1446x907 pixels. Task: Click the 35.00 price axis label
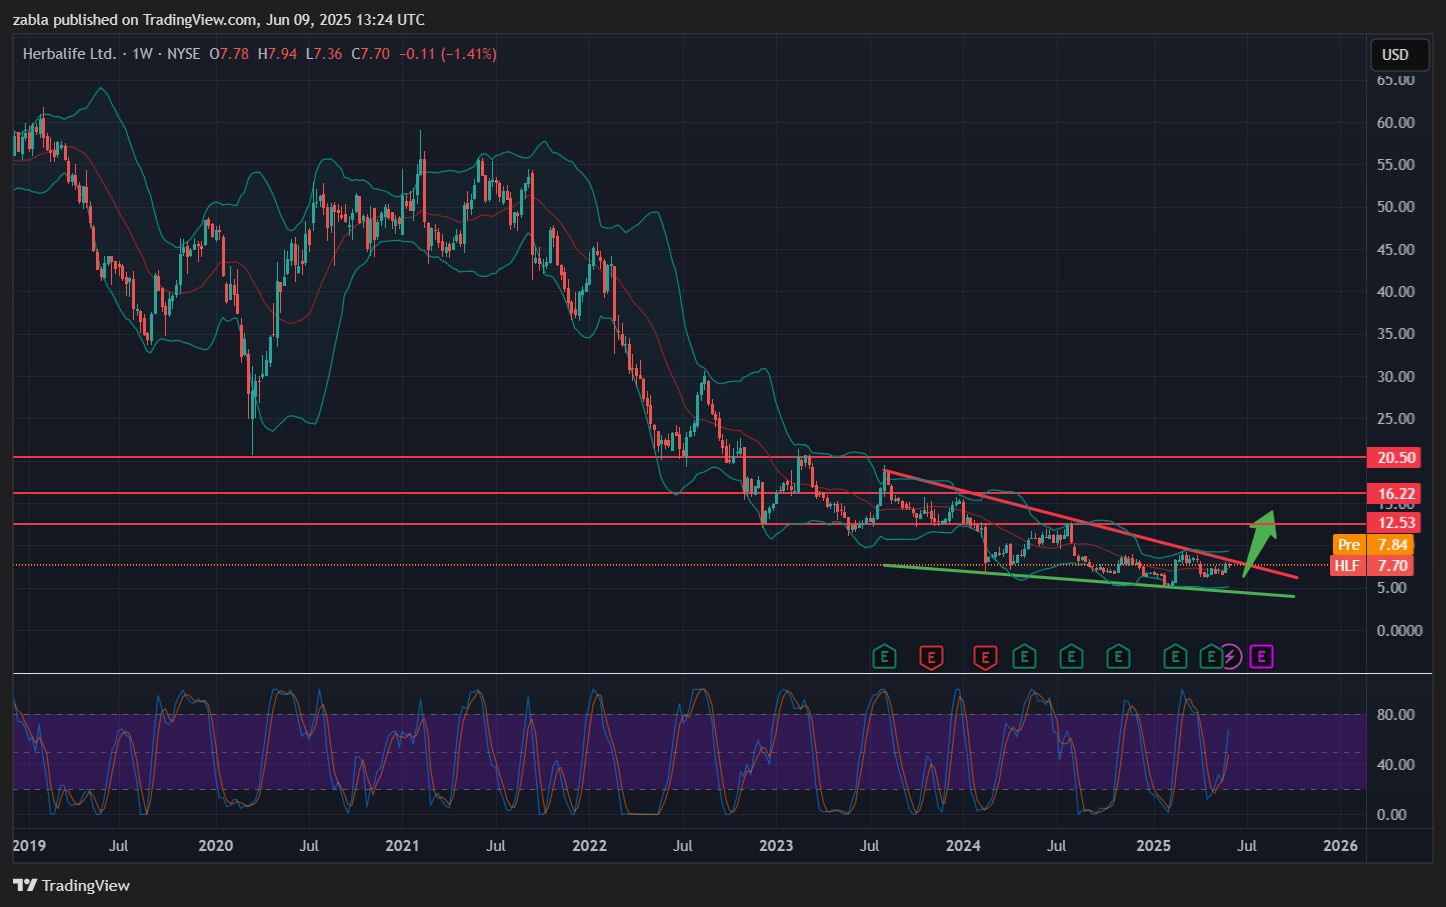click(x=1396, y=334)
